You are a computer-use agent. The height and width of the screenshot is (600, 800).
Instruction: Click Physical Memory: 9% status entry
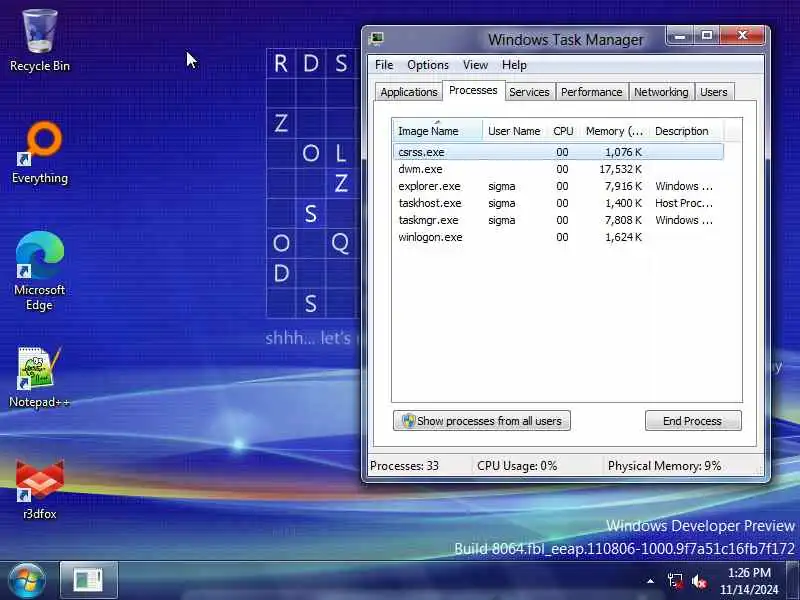pos(664,466)
